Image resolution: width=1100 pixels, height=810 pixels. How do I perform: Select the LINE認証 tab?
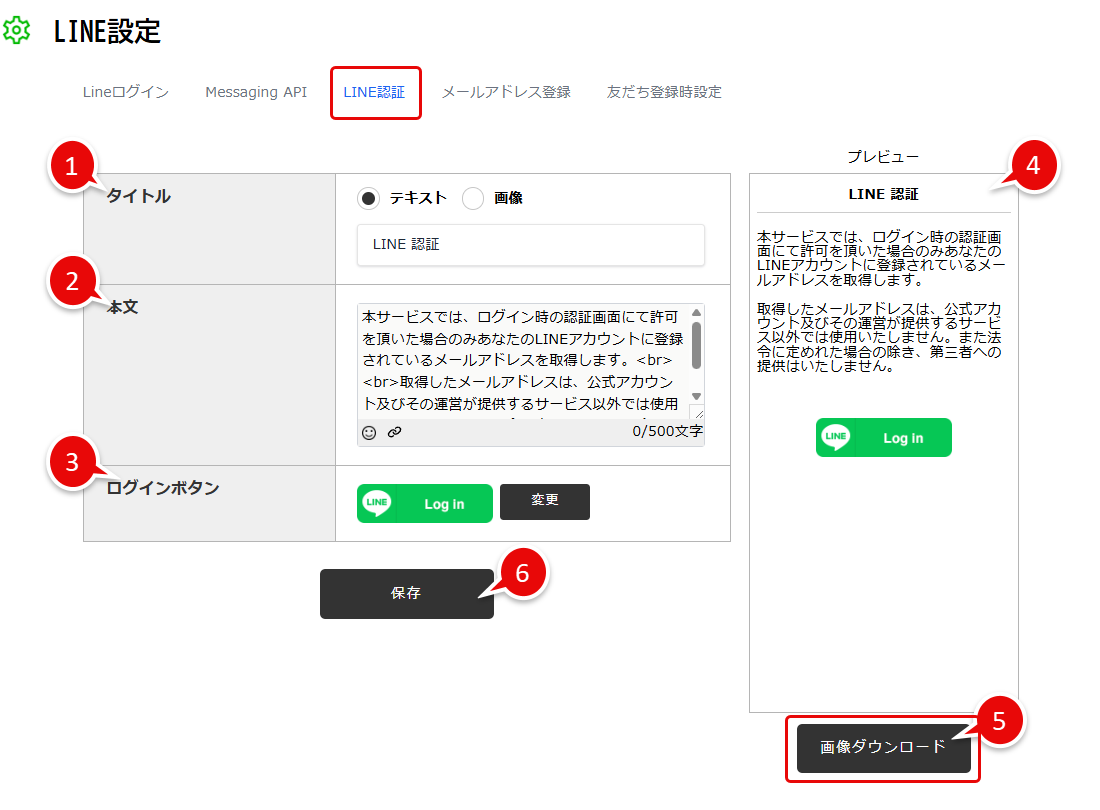[376, 91]
